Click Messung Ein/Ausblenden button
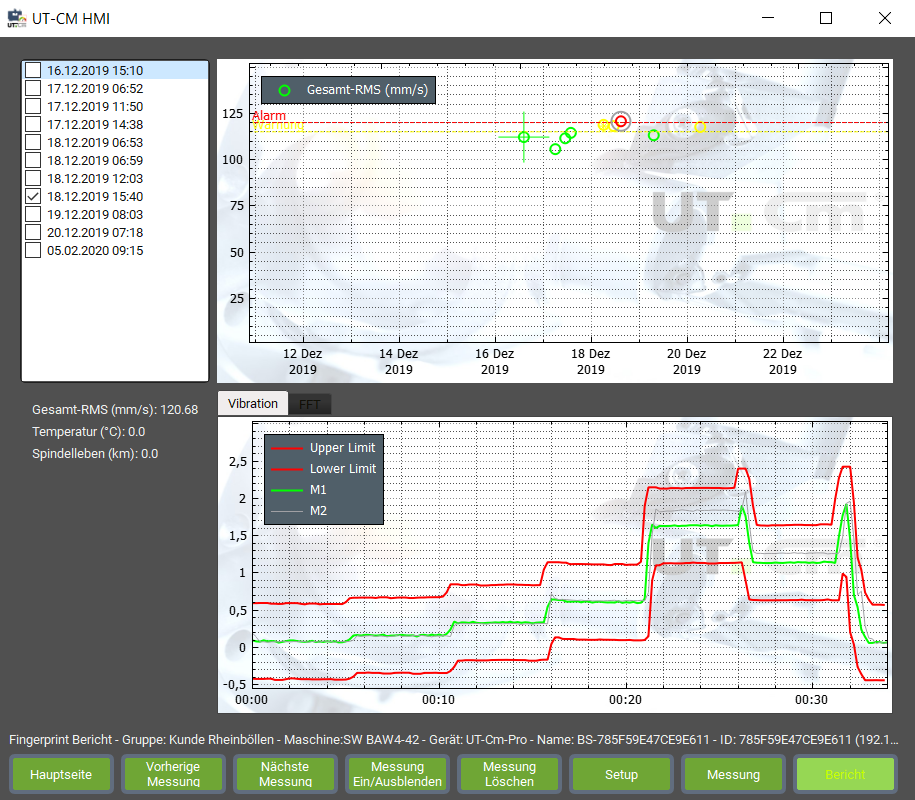This screenshot has width=915, height=800. coord(398,774)
